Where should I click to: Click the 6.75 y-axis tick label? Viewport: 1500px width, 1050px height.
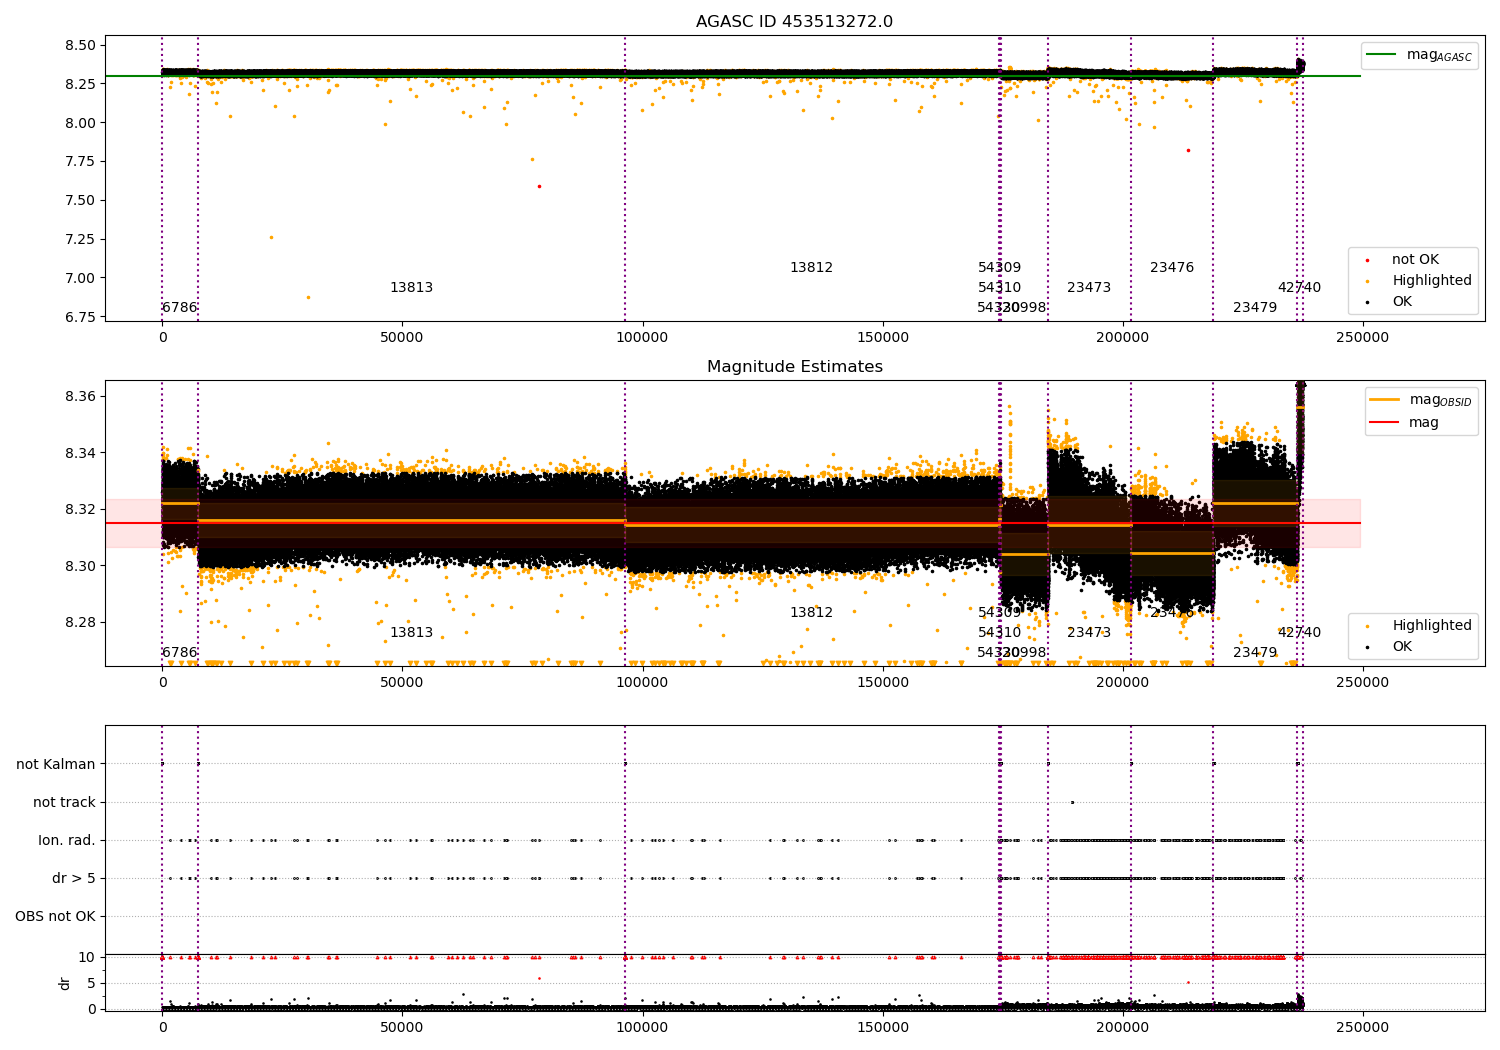point(79,317)
